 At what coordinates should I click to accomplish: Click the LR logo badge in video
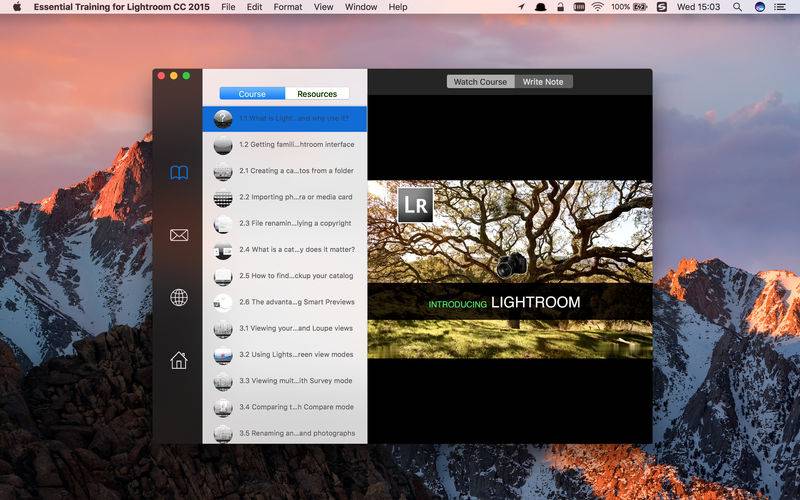click(x=415, y=205)
